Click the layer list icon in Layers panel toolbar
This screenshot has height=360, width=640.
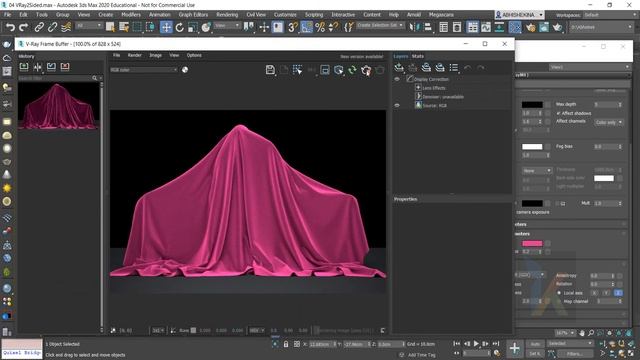[x=453, y=67]
